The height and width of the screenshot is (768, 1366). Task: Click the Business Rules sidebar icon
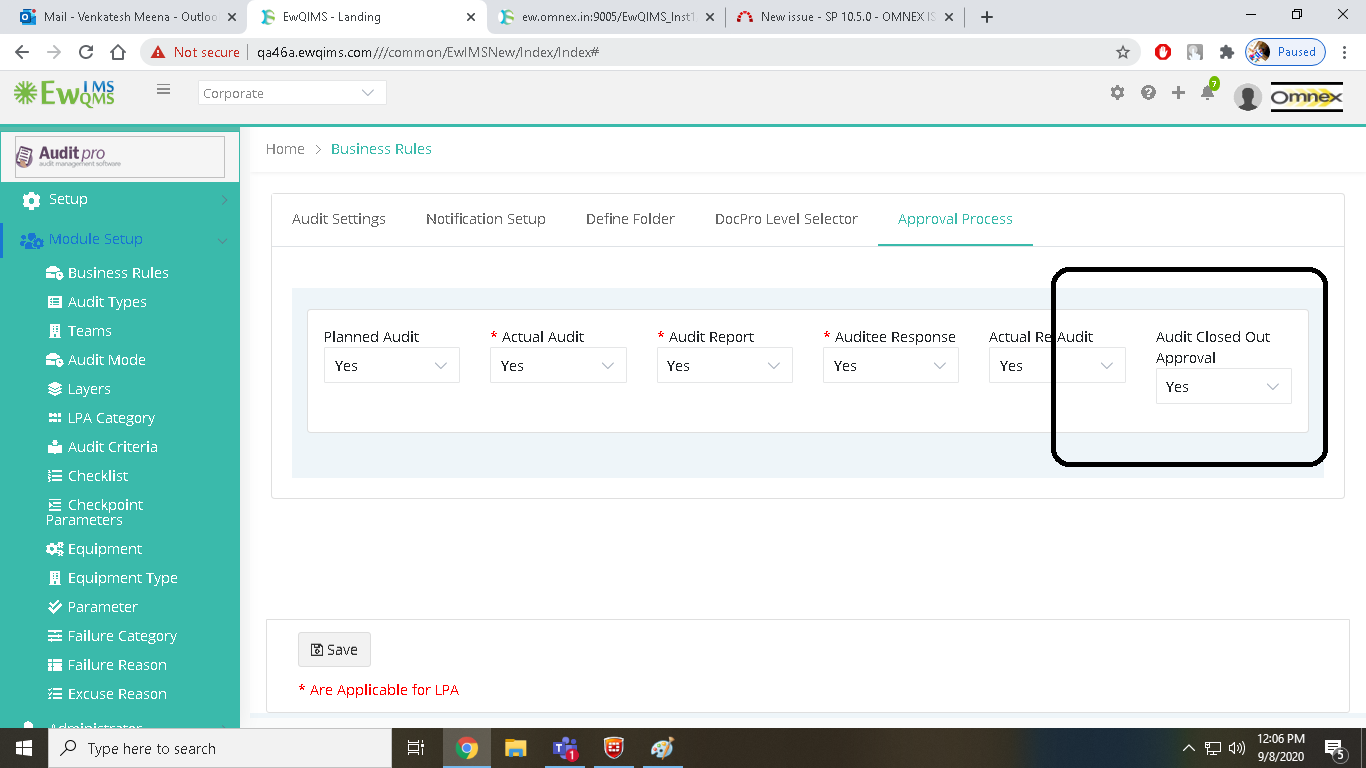[x=55, y=273]
